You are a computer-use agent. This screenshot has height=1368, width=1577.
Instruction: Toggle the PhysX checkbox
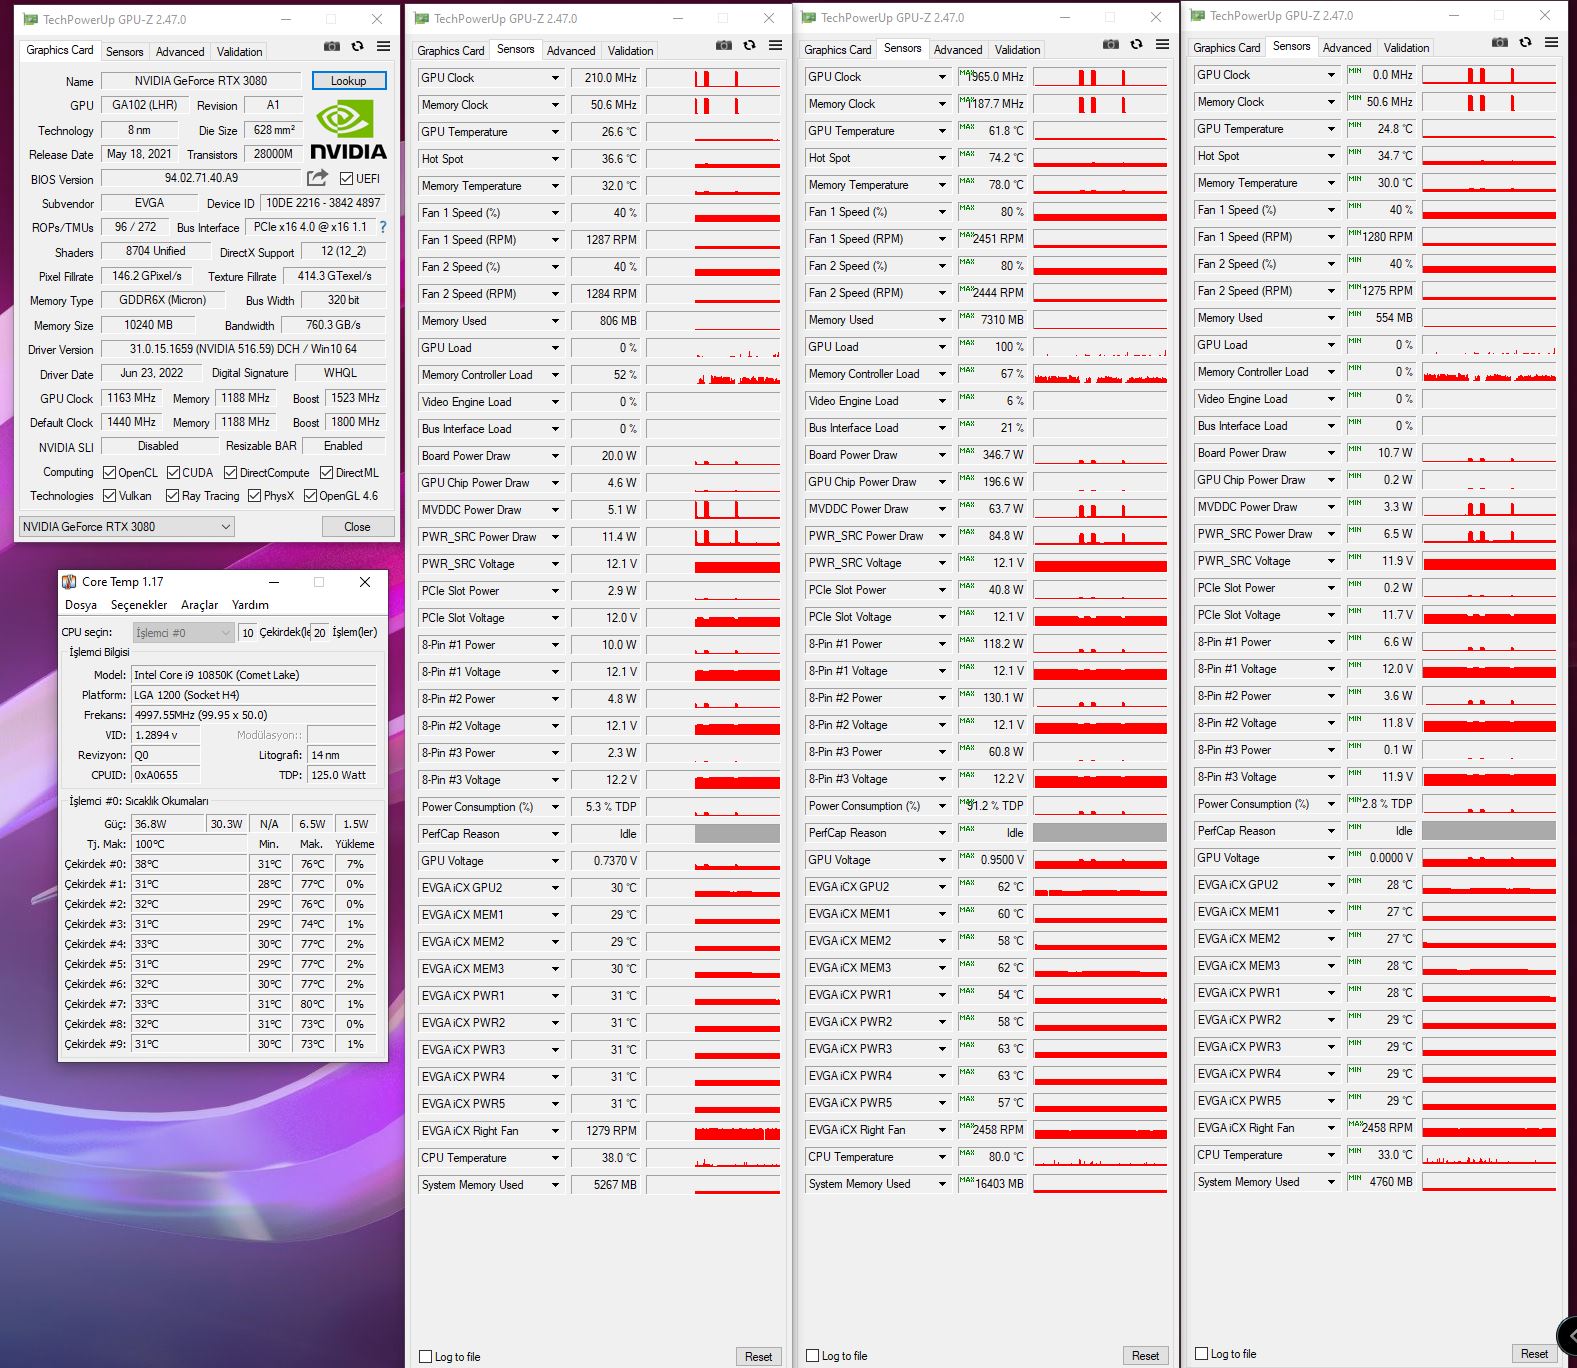coord(254,496)
